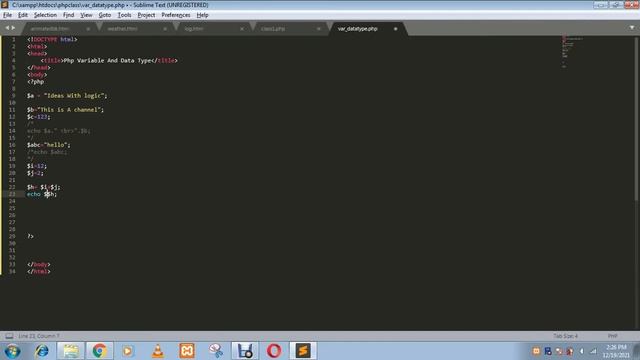Toggle side bar icon in status bar
Viewport: 640px width, 360px height.
9,336
